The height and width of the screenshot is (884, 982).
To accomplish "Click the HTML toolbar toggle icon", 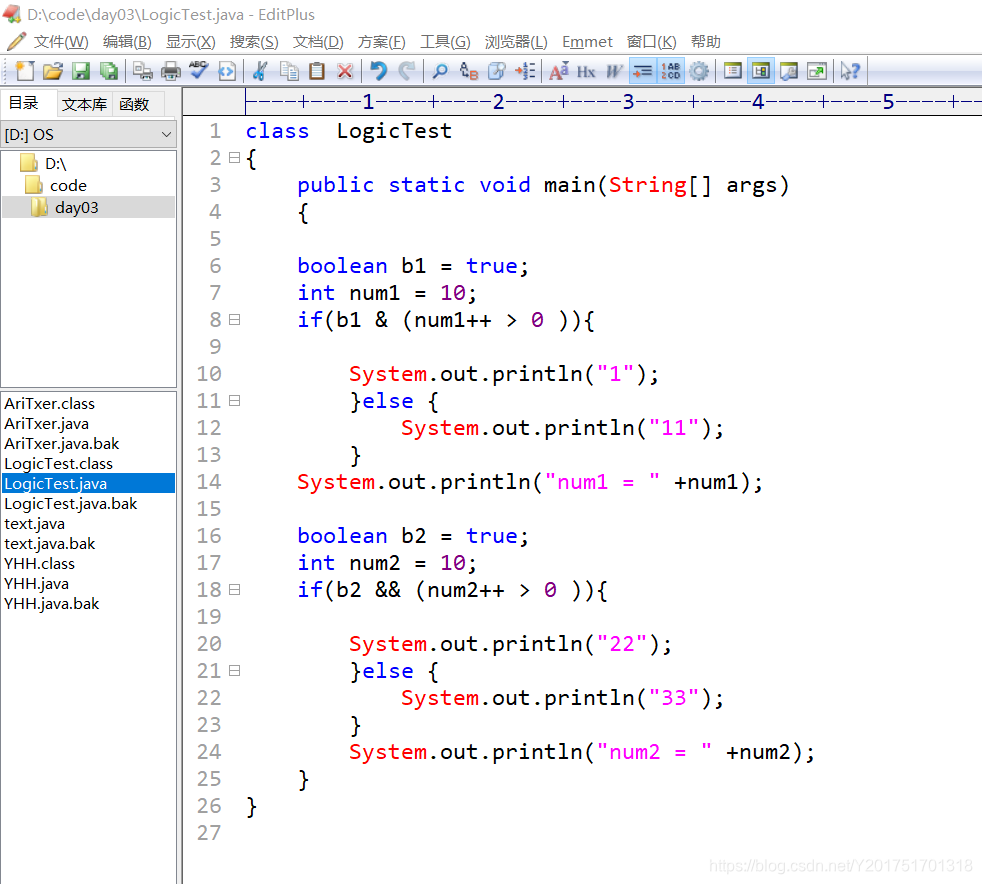I will (x=227, y=71).
